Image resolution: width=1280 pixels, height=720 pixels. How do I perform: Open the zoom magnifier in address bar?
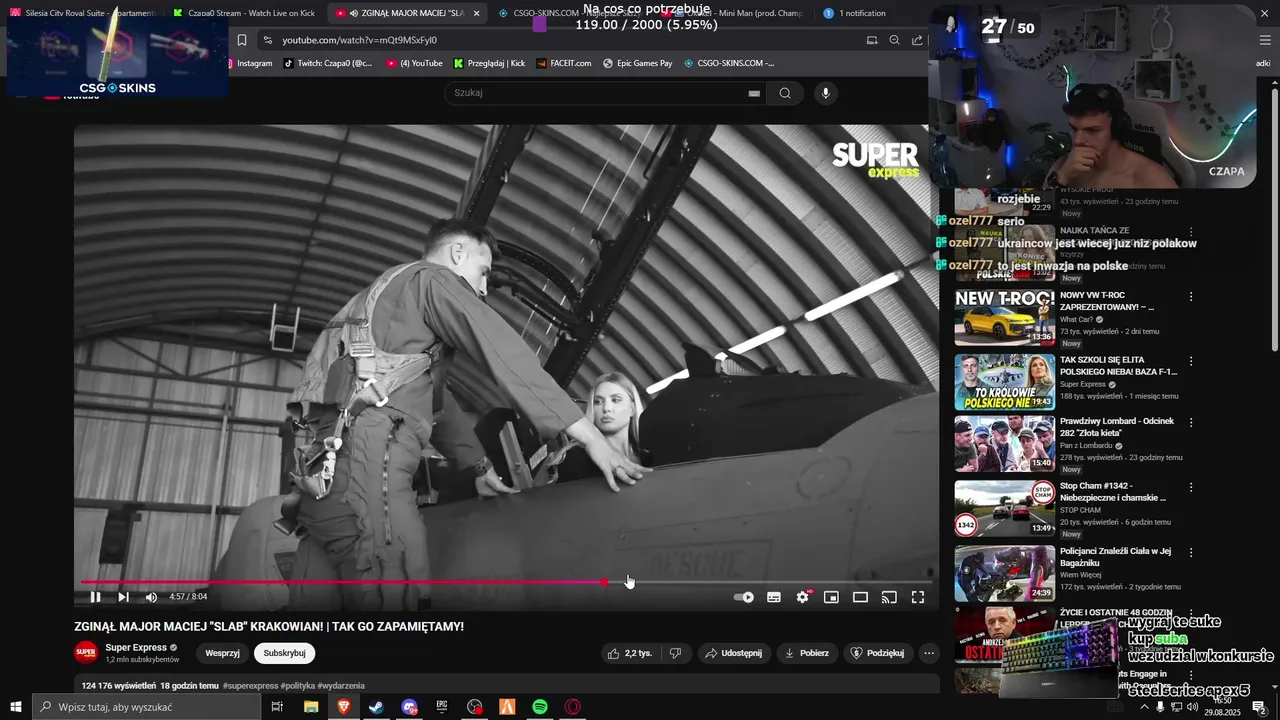[894, 40]
